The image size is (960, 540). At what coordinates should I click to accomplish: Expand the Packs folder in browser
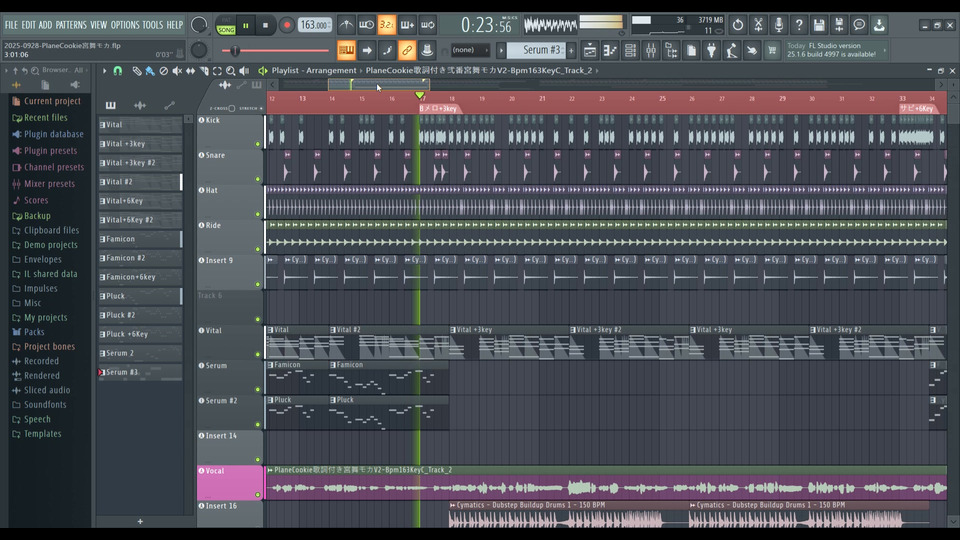35,332
